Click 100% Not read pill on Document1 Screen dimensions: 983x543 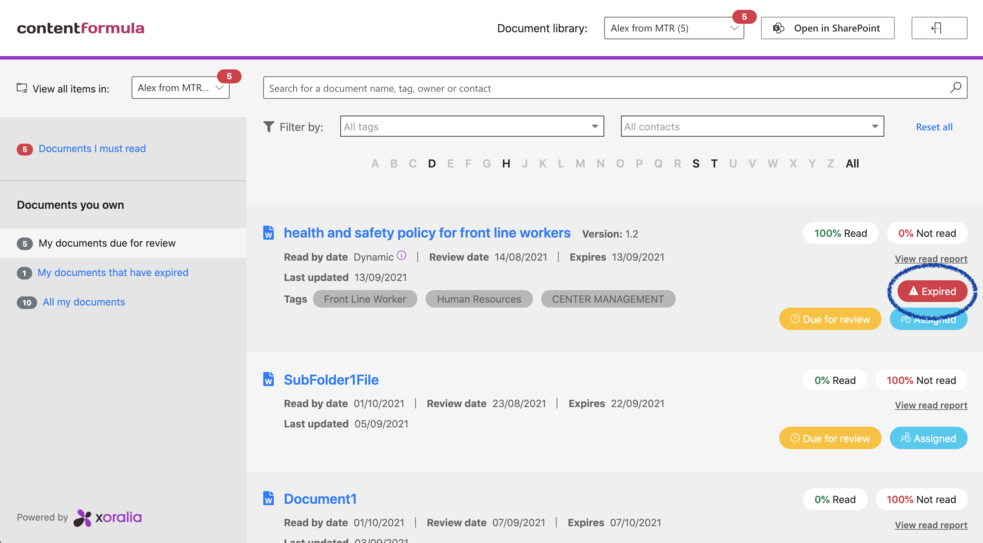921,499
